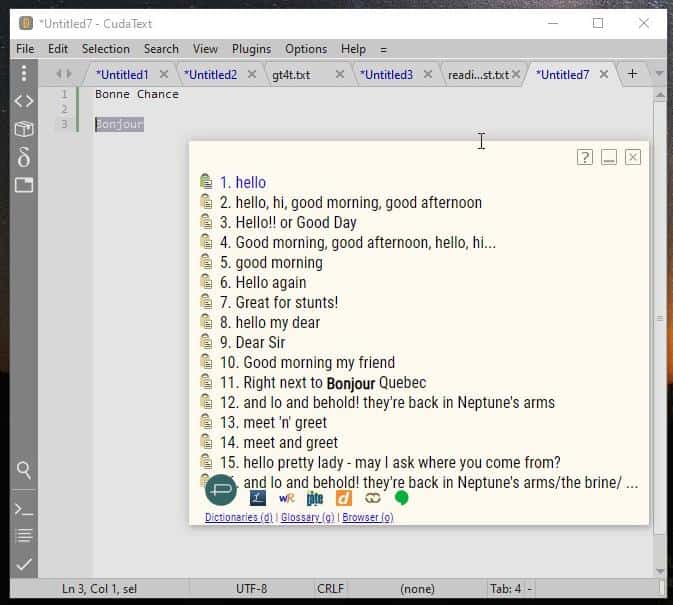This screenshot has height=605, width=673.
Task: Copy icon beside '5. good morning'
Action: (x=206, y=262)
